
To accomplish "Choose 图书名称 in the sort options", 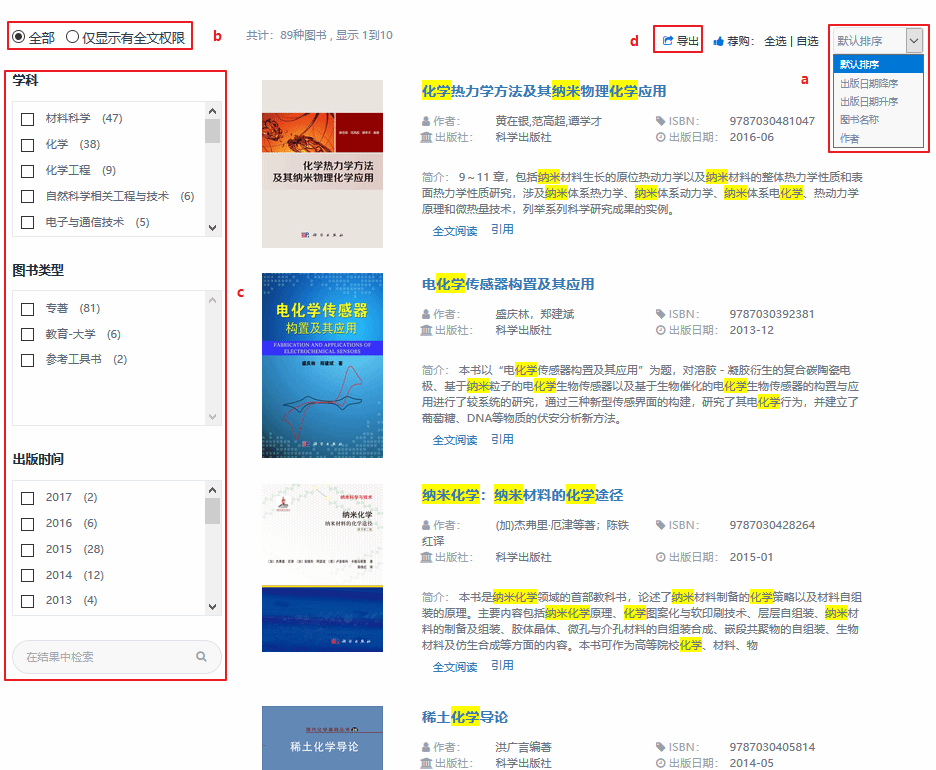I will click(x=859, y=120).
